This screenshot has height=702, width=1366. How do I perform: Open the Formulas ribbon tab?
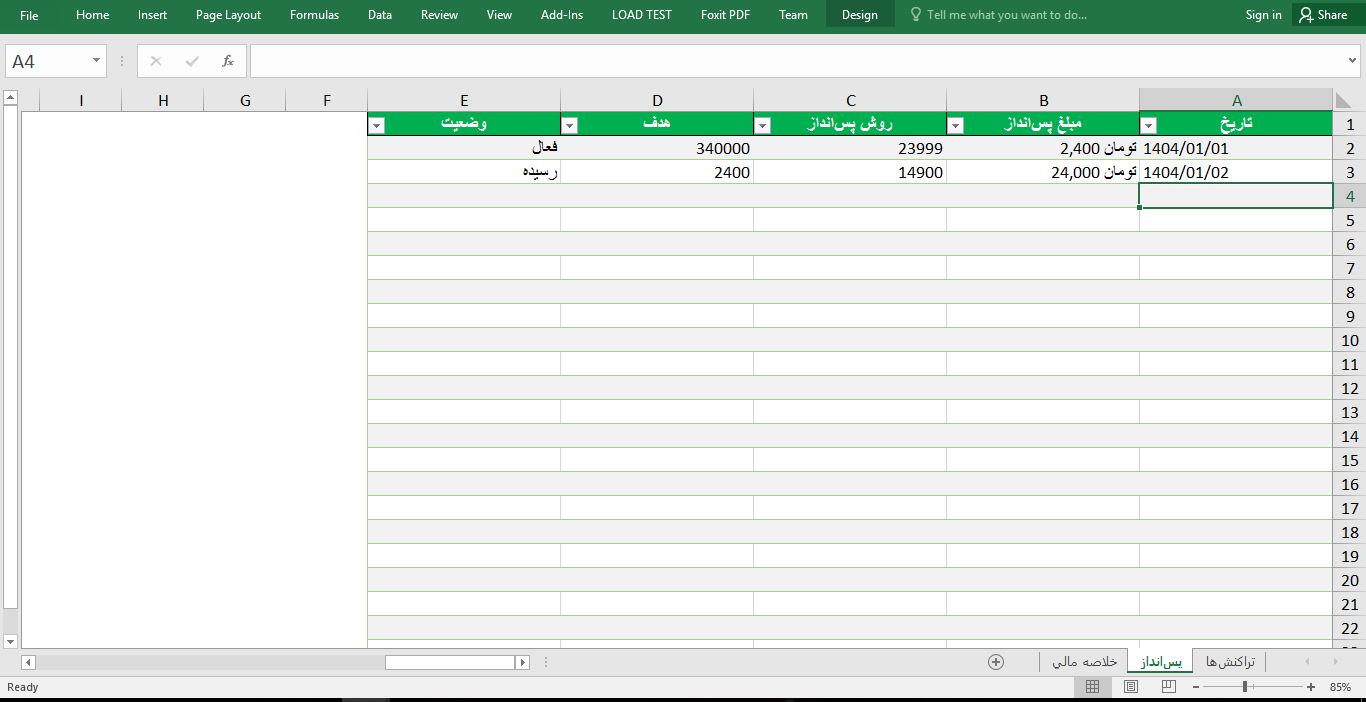point(314,15)
